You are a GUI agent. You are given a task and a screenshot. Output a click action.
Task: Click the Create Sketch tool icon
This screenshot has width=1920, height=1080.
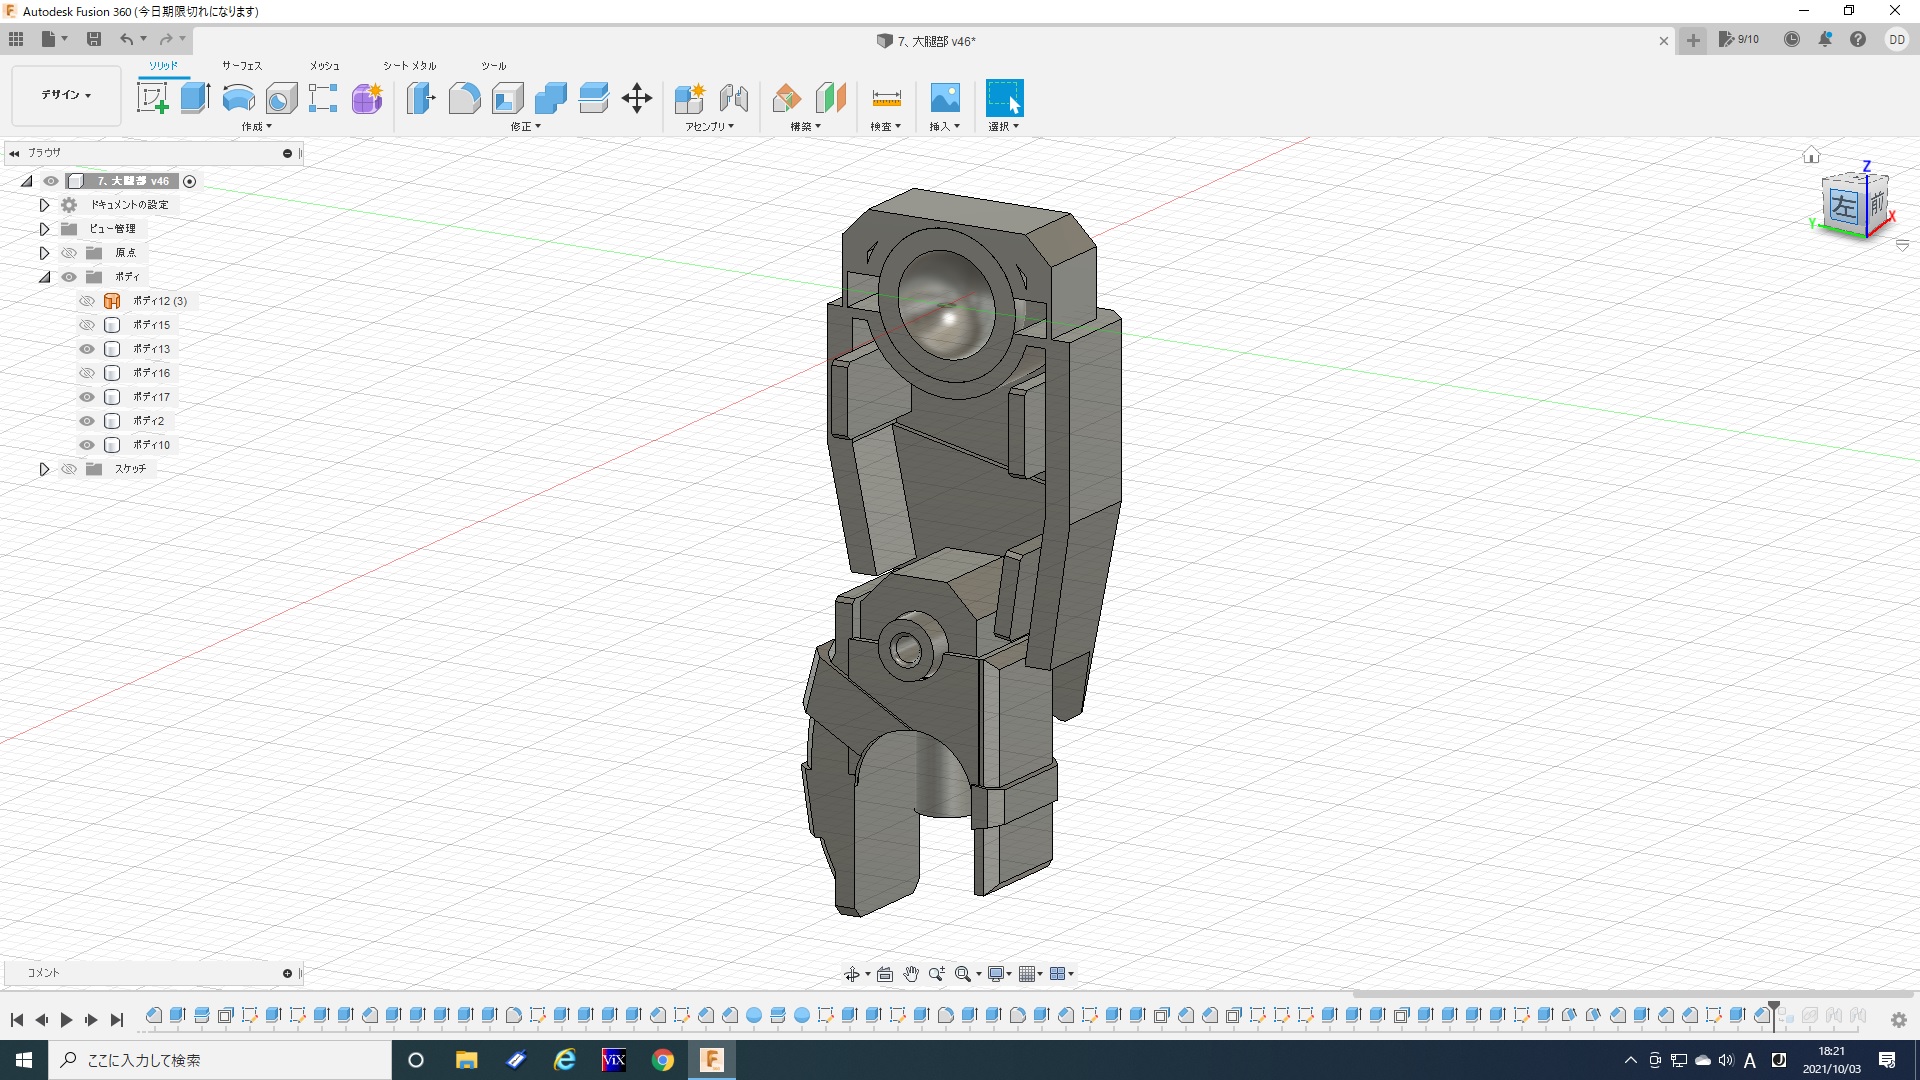click(x=152, y=98)
